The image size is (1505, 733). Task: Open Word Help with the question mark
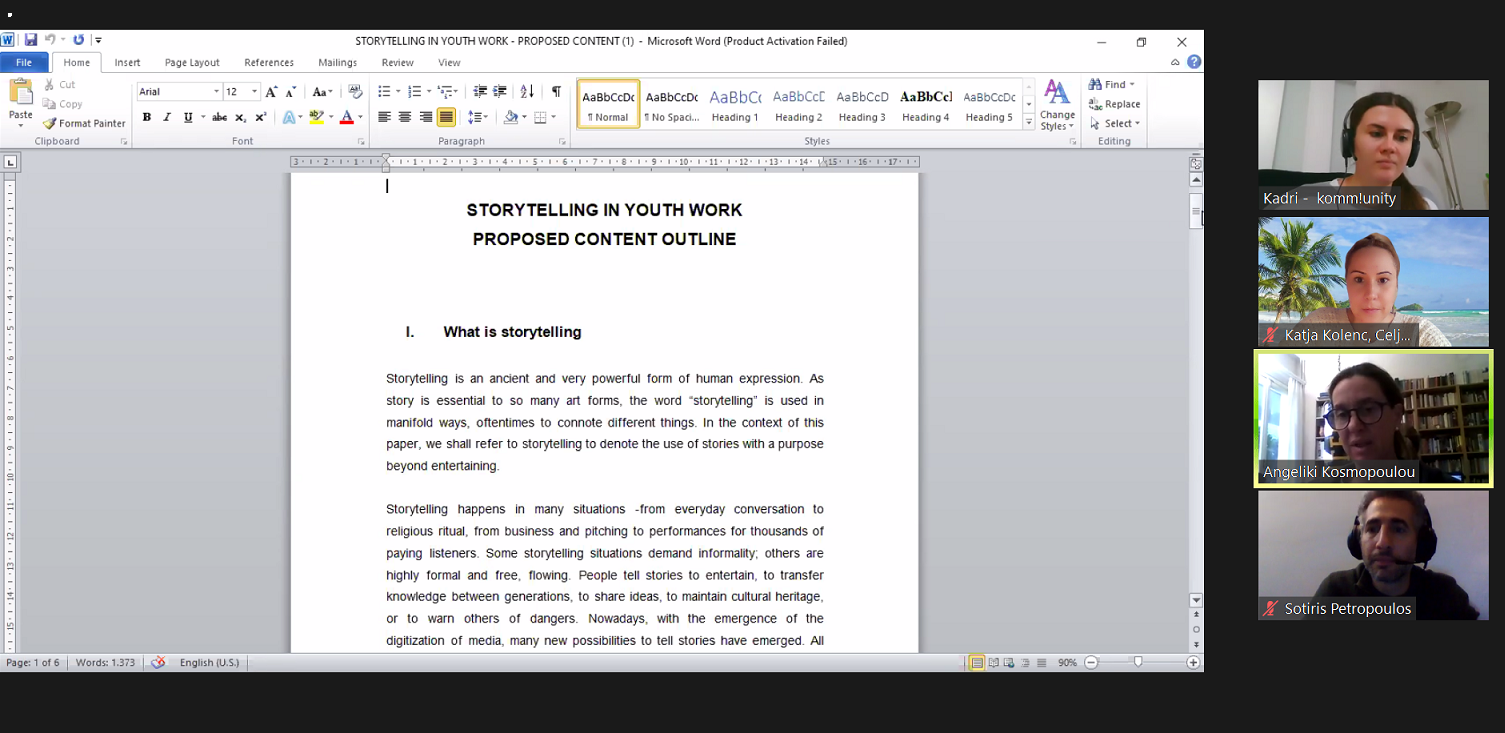coord(1194,62)
